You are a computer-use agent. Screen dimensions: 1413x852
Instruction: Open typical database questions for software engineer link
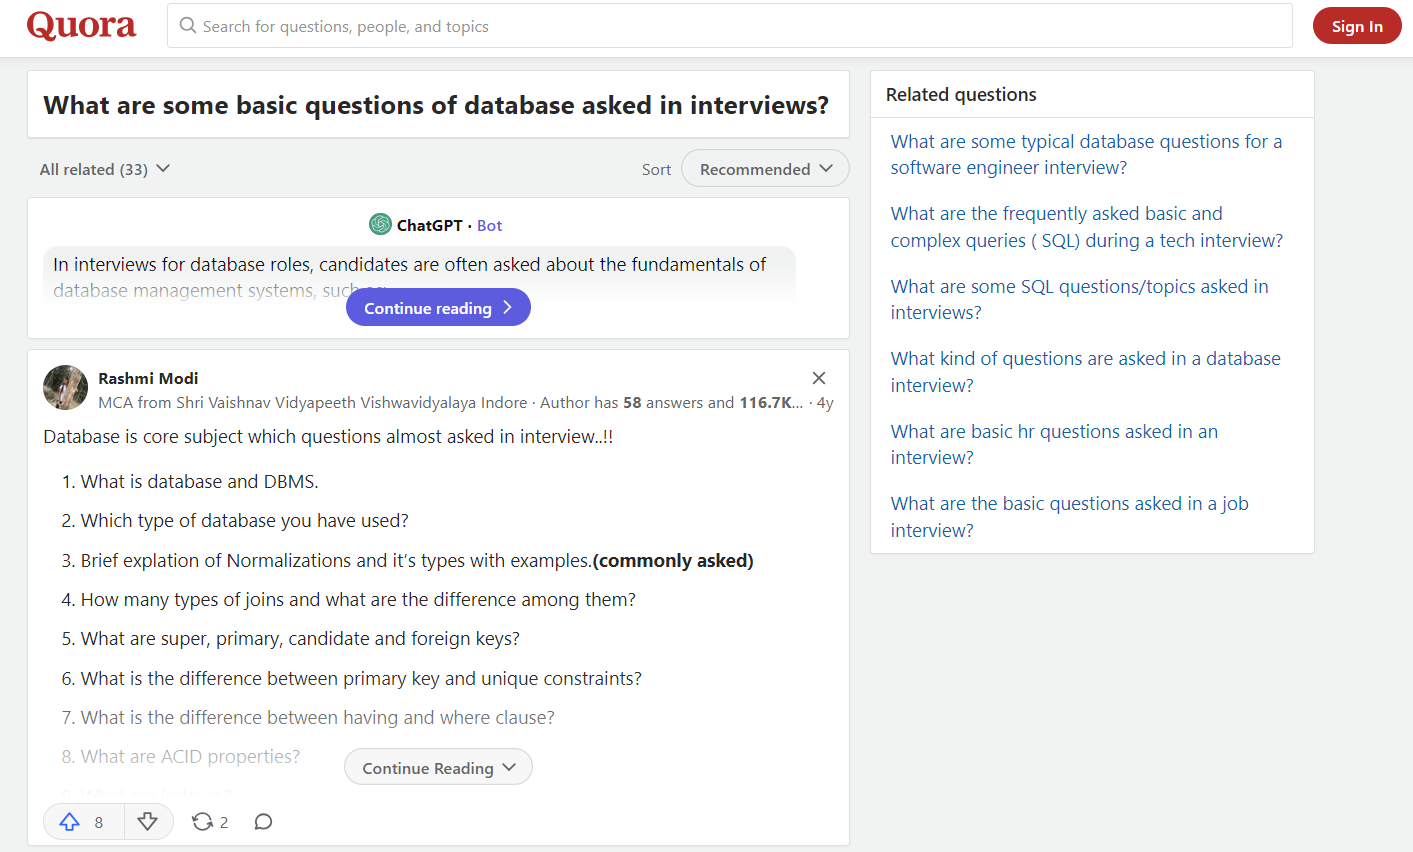pyautogui.click(x=1086, y=154)
